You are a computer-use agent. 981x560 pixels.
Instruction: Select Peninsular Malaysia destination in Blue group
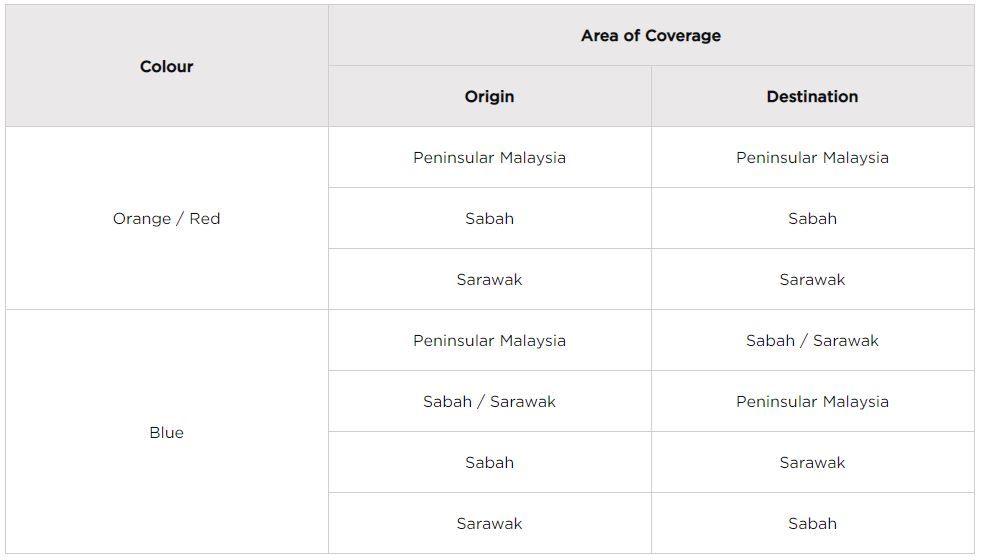[812, 402]
